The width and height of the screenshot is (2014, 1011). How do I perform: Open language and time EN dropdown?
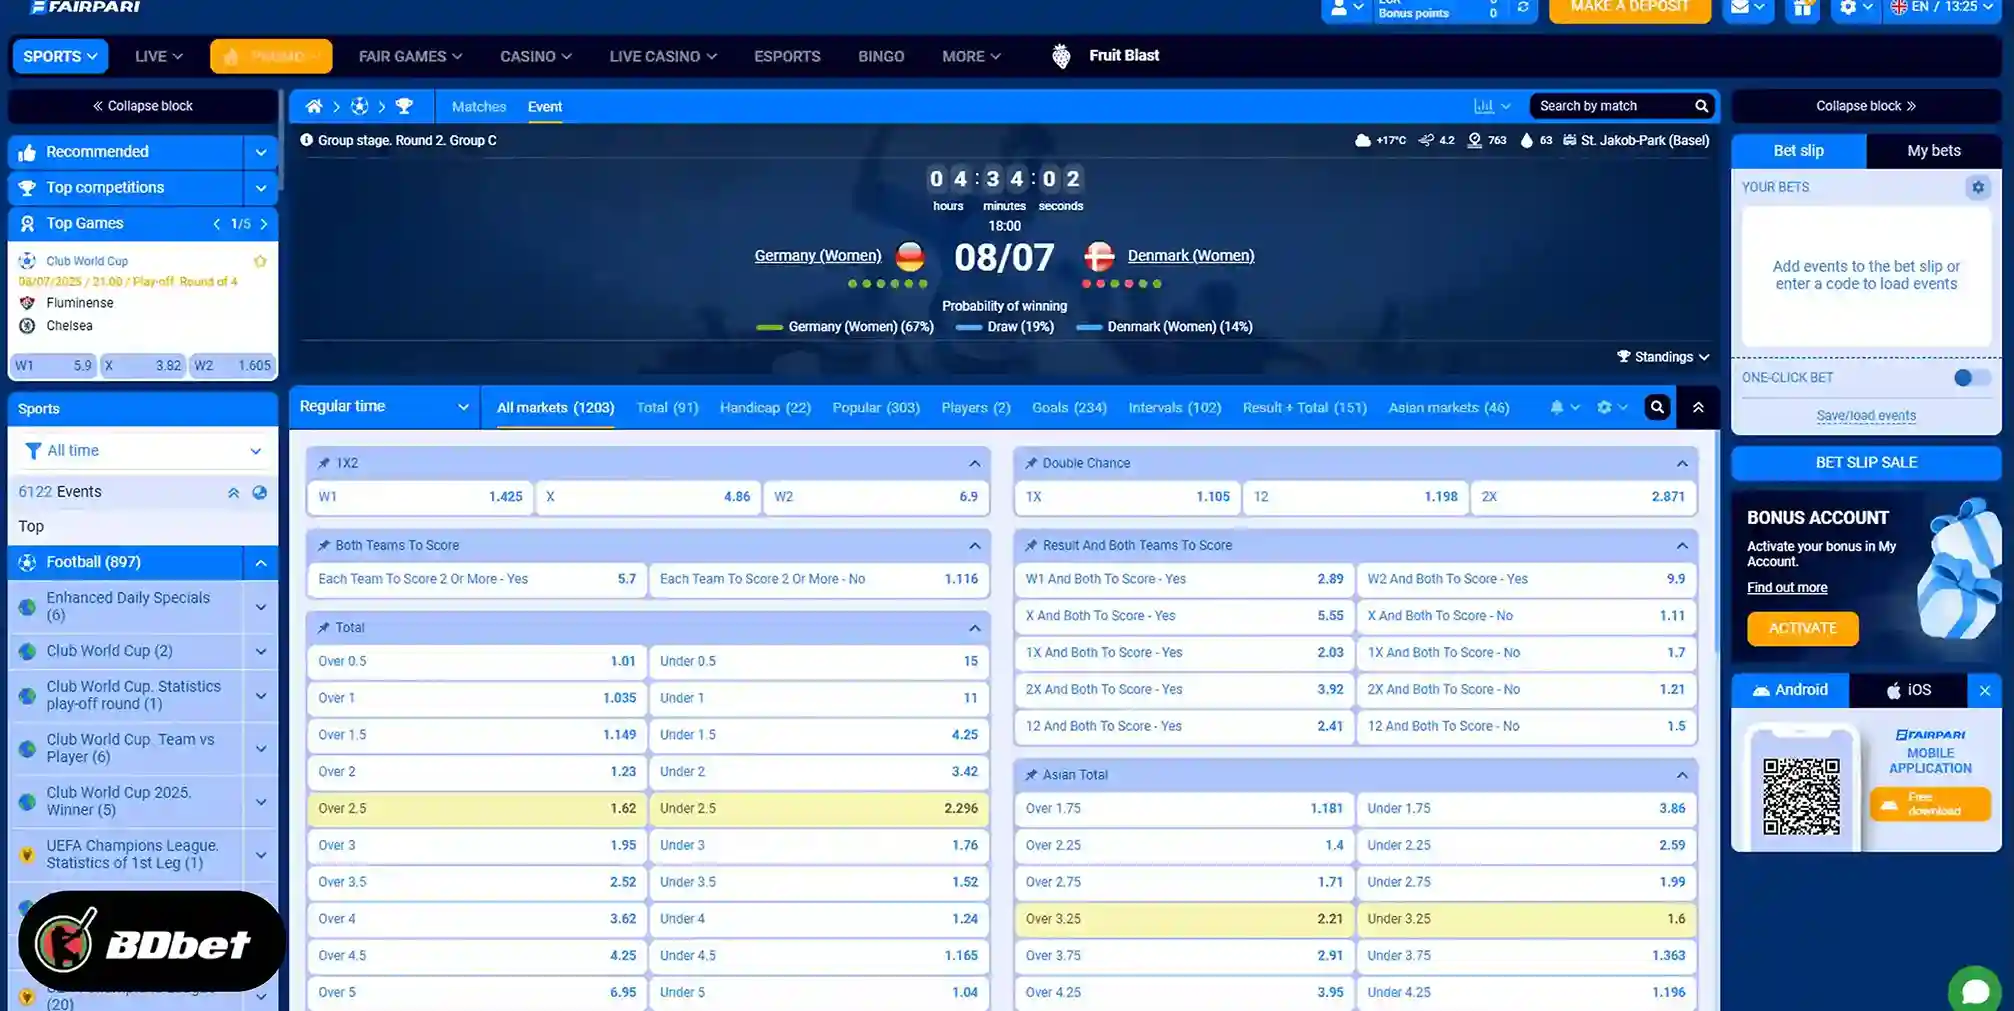click(x=1942, y=8)
